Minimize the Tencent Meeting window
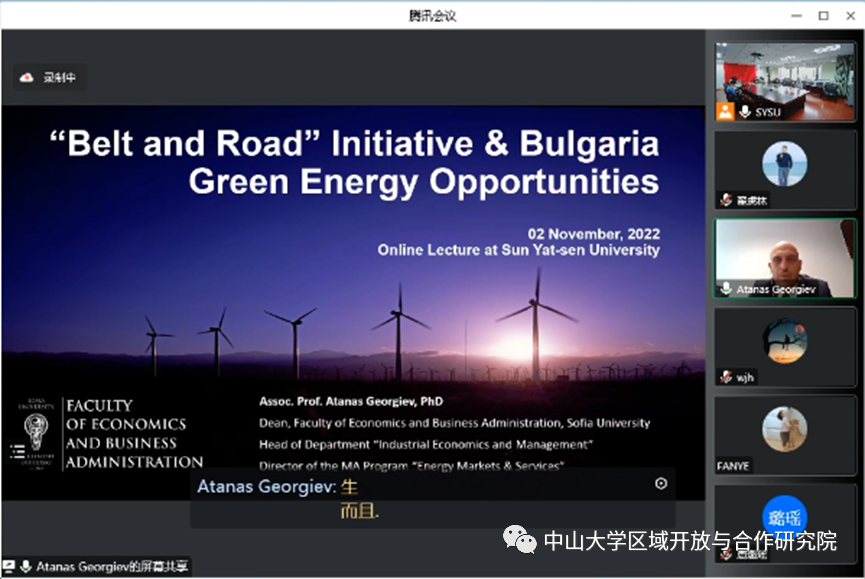Viewport: 865px width, 579px height. [796, 16]
